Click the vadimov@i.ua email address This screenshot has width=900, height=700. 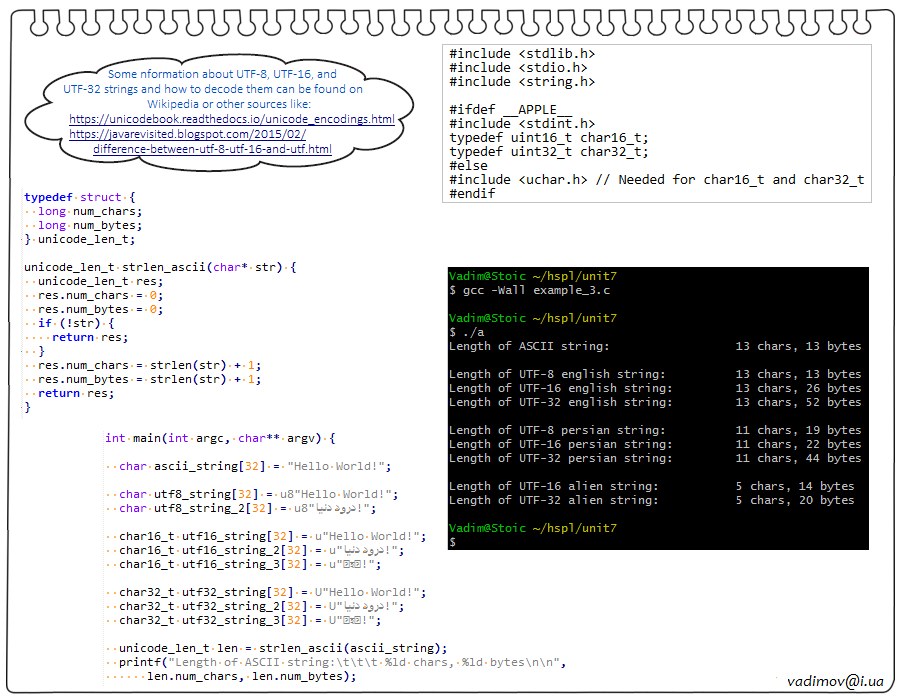[x=835, y=681]
